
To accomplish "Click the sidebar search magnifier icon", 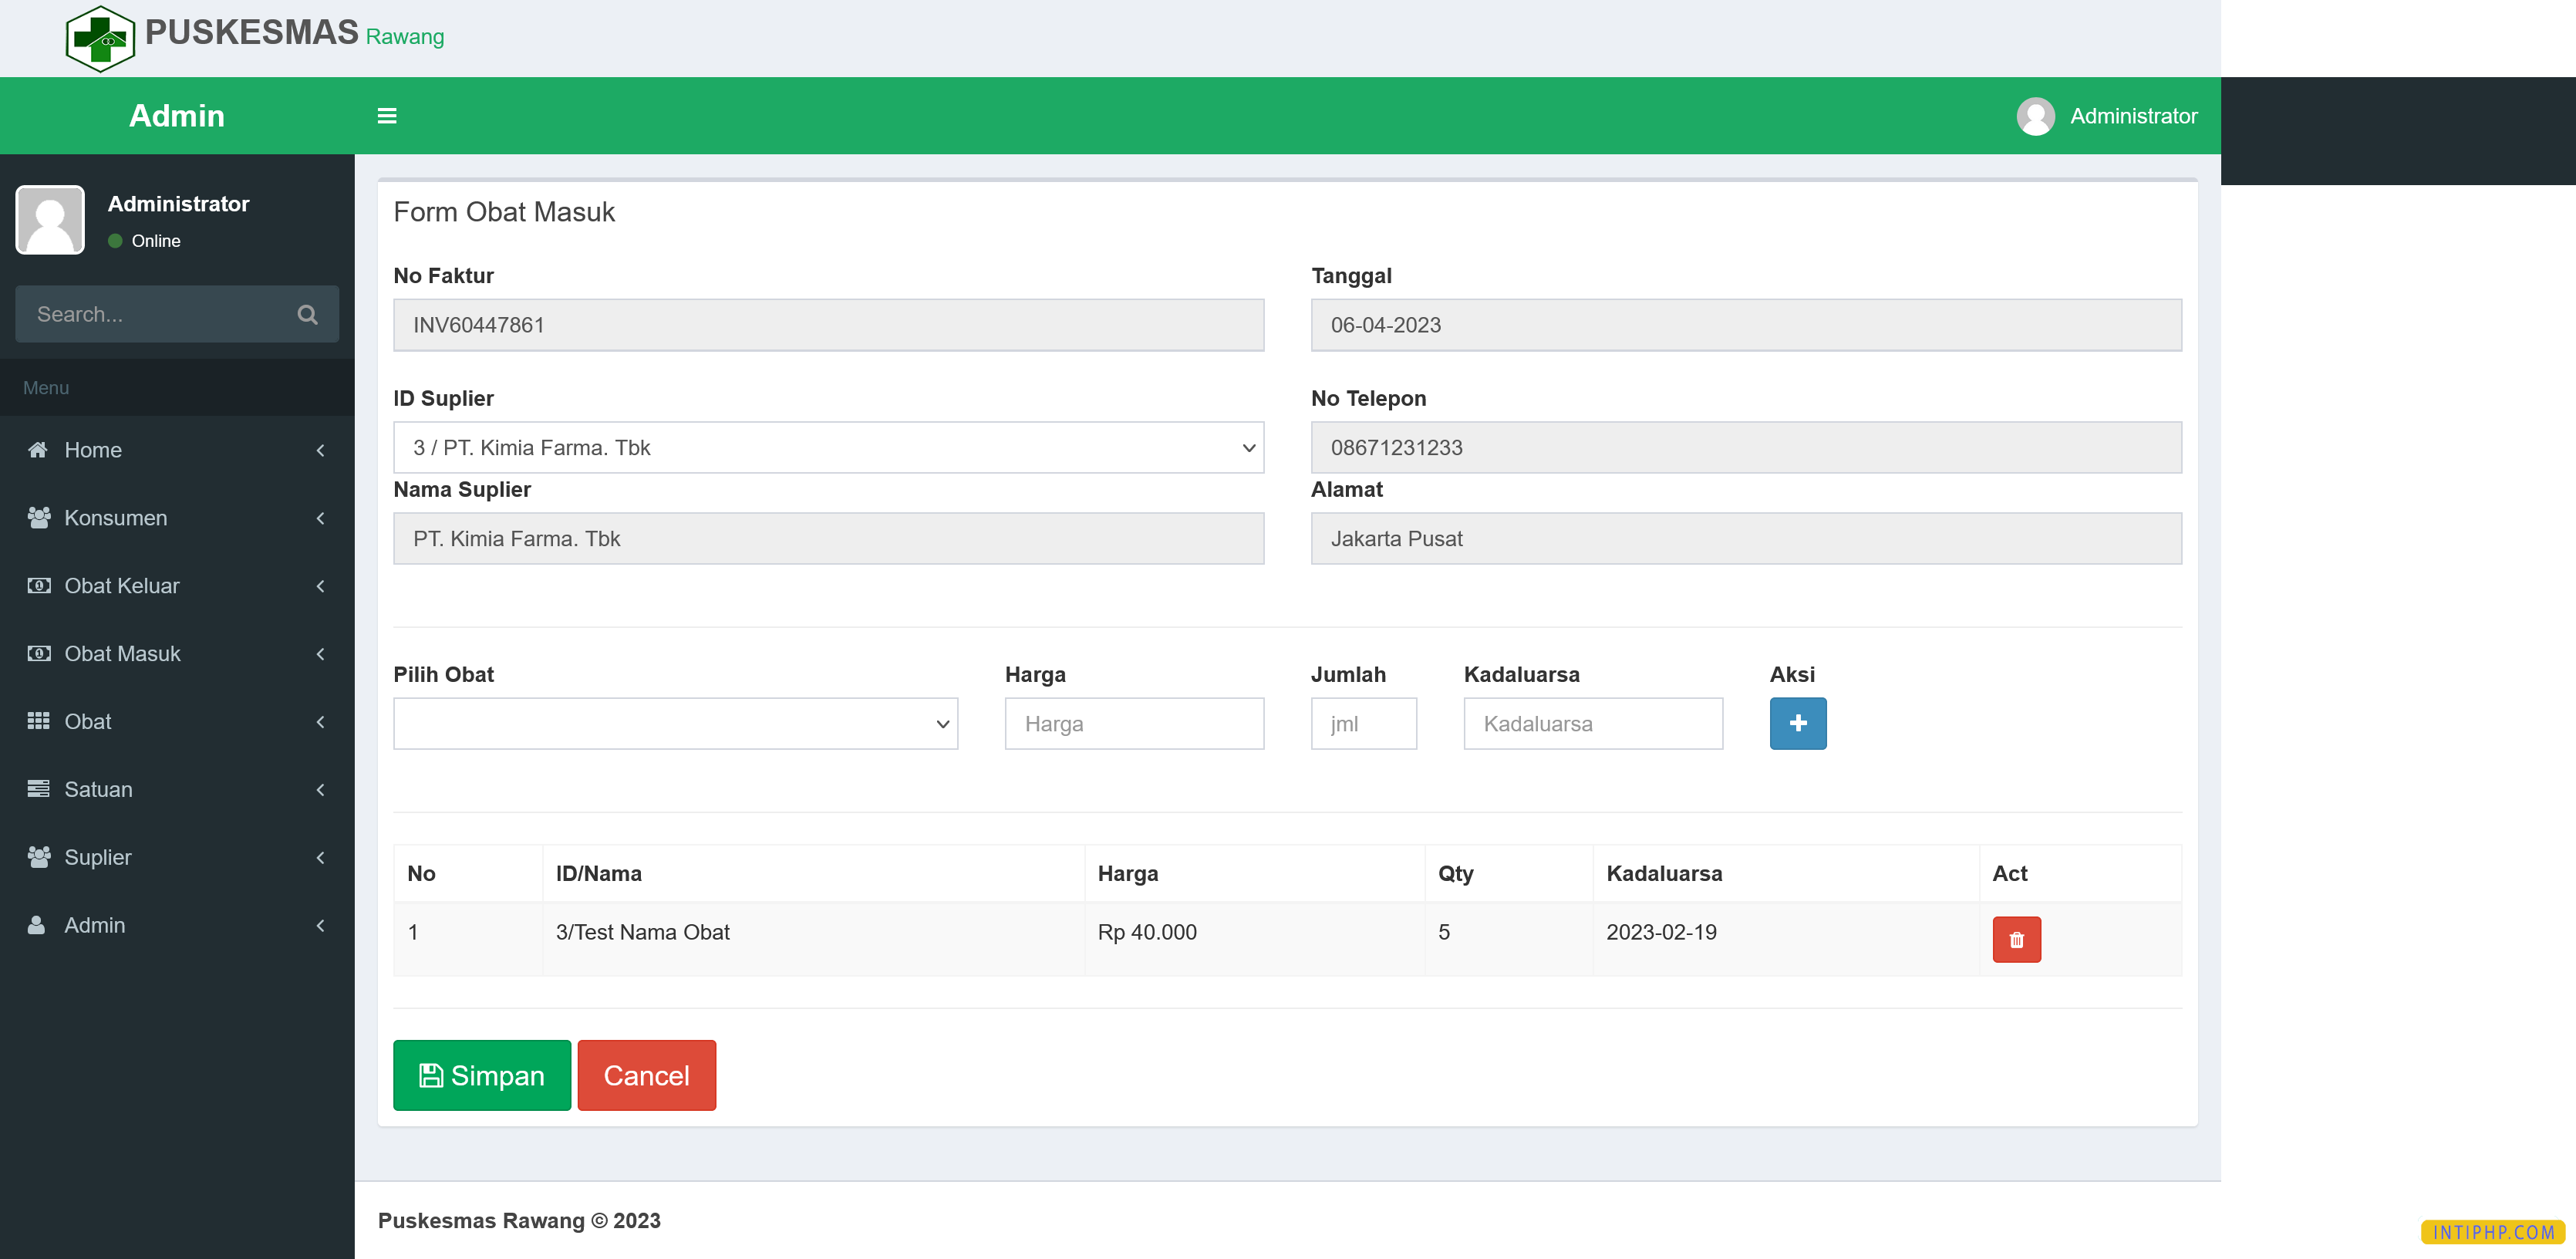I will point(307,314).
